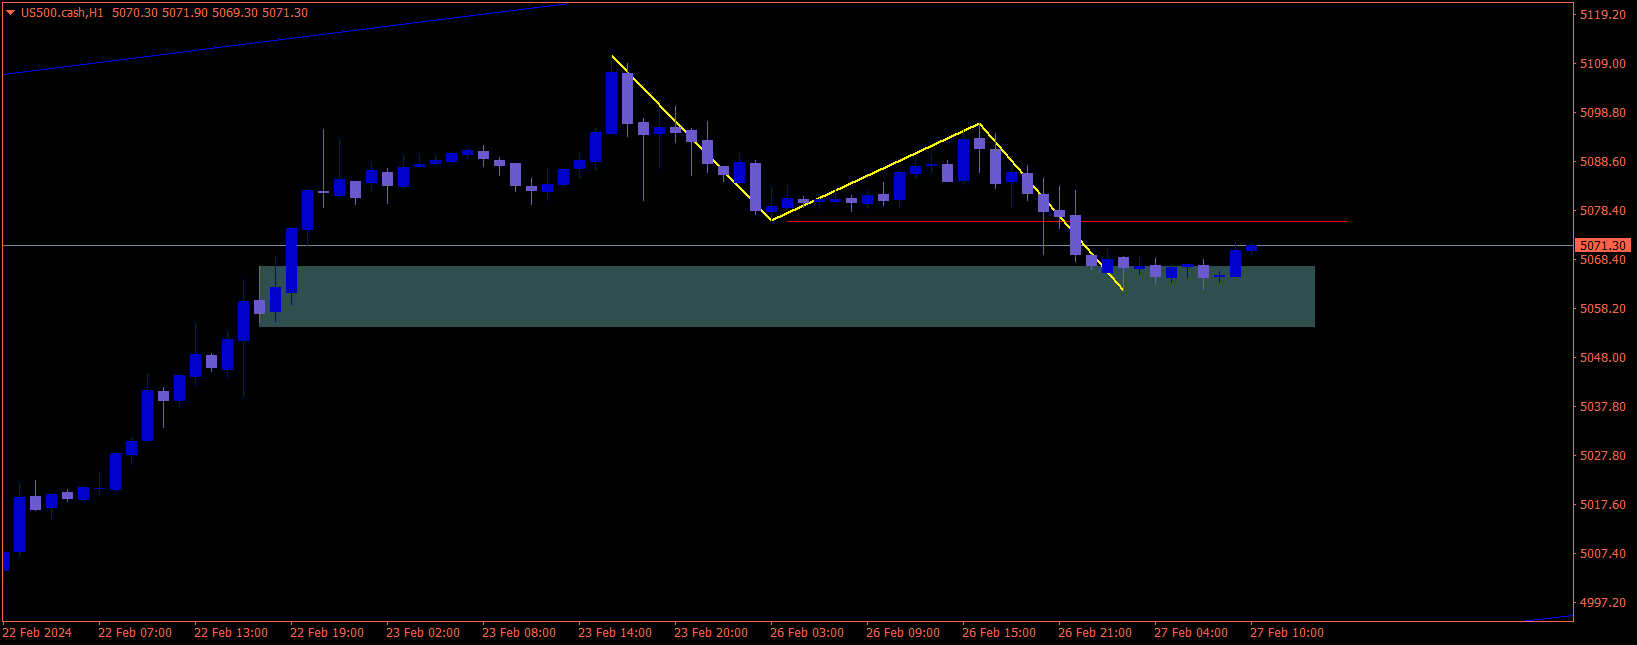Click the 5007.40 price scale label
Viewport: 1637px width, 645px height.
point(1602,554)
